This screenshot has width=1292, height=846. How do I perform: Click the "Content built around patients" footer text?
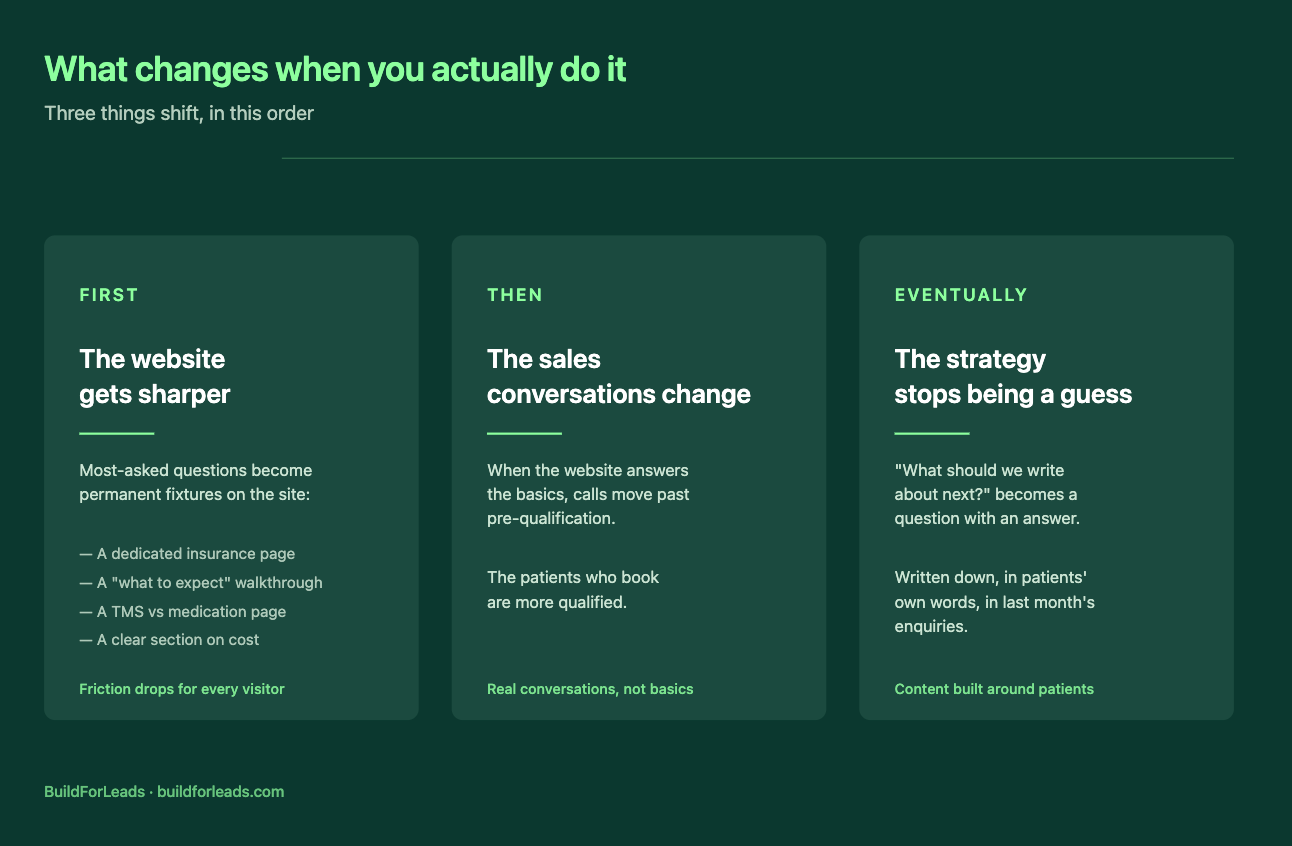994,689
